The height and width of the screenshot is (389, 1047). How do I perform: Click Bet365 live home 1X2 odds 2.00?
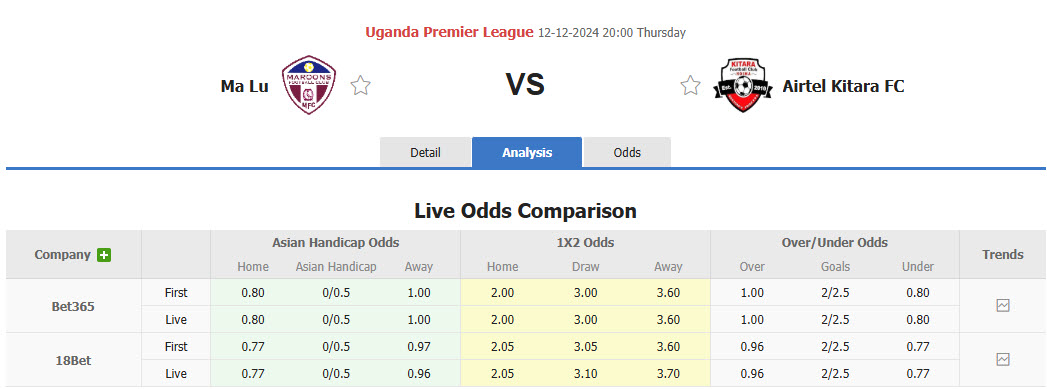click(502, 320)
